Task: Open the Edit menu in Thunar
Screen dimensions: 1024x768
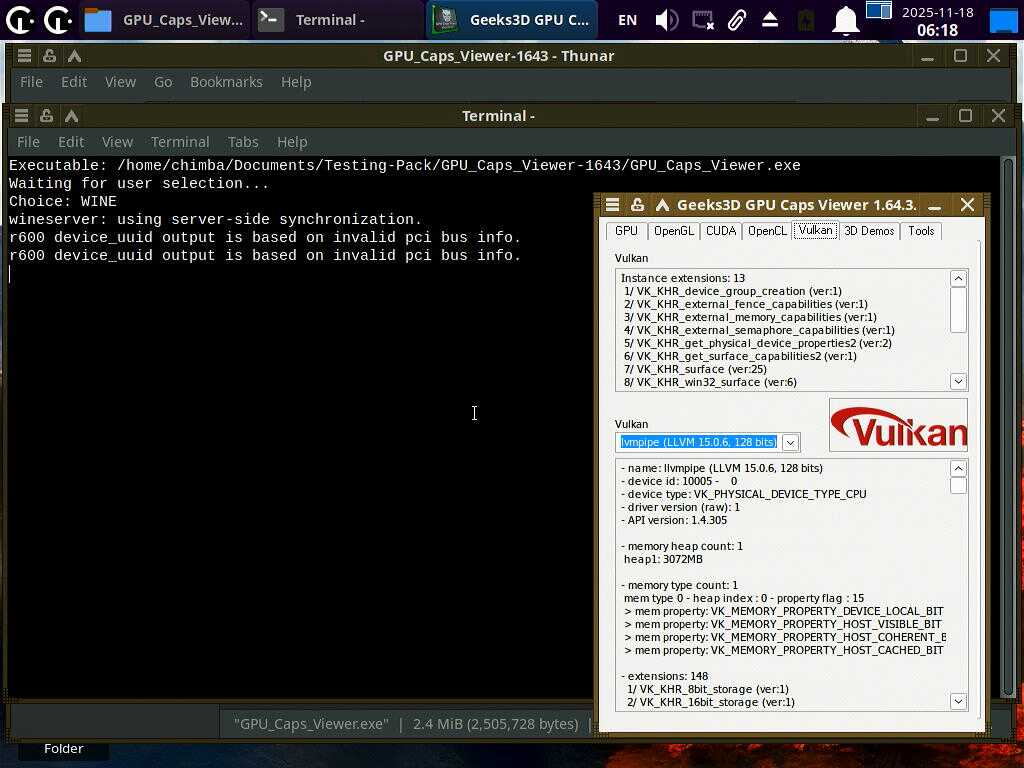Action: point(74,82)
